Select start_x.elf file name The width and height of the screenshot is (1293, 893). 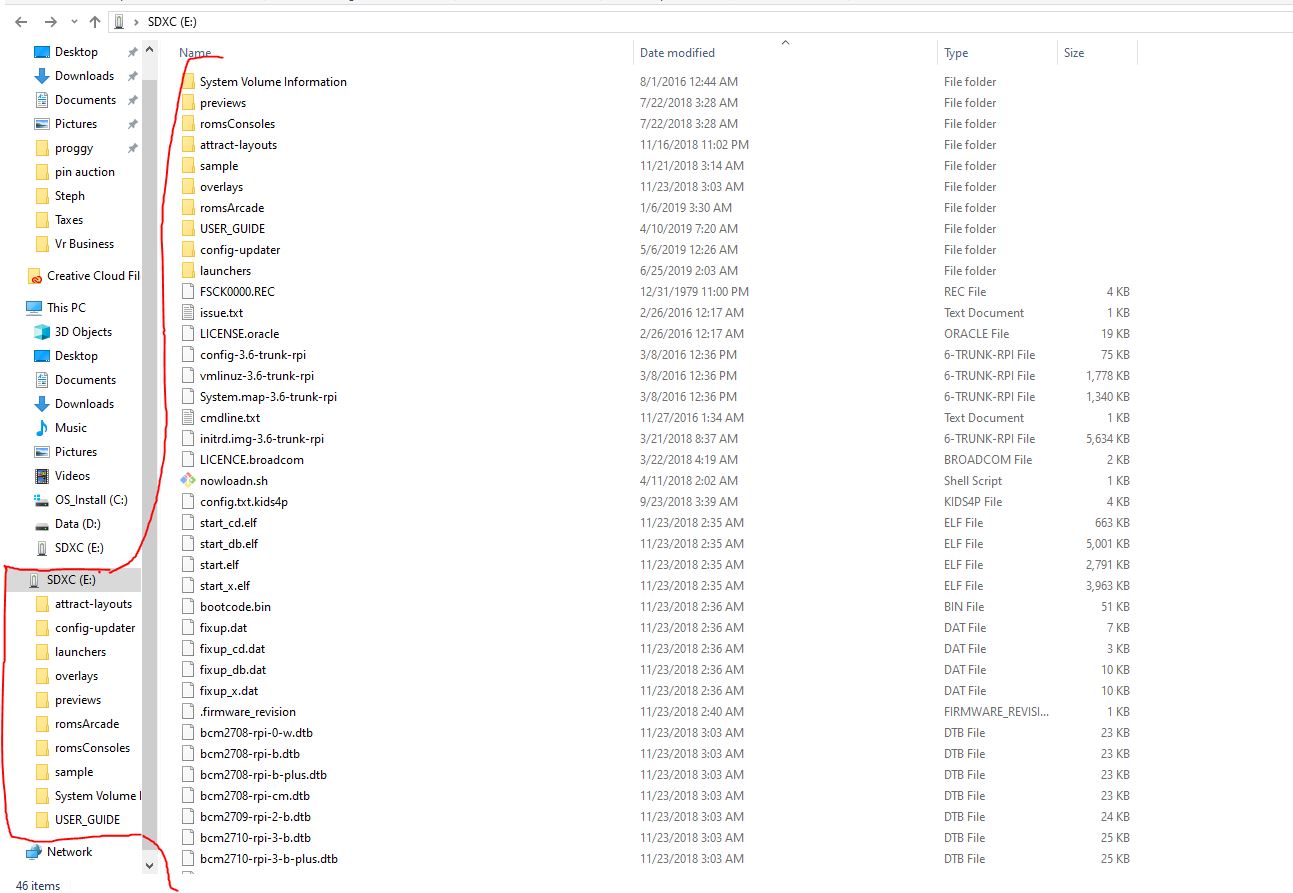click(x=225, y=586)
